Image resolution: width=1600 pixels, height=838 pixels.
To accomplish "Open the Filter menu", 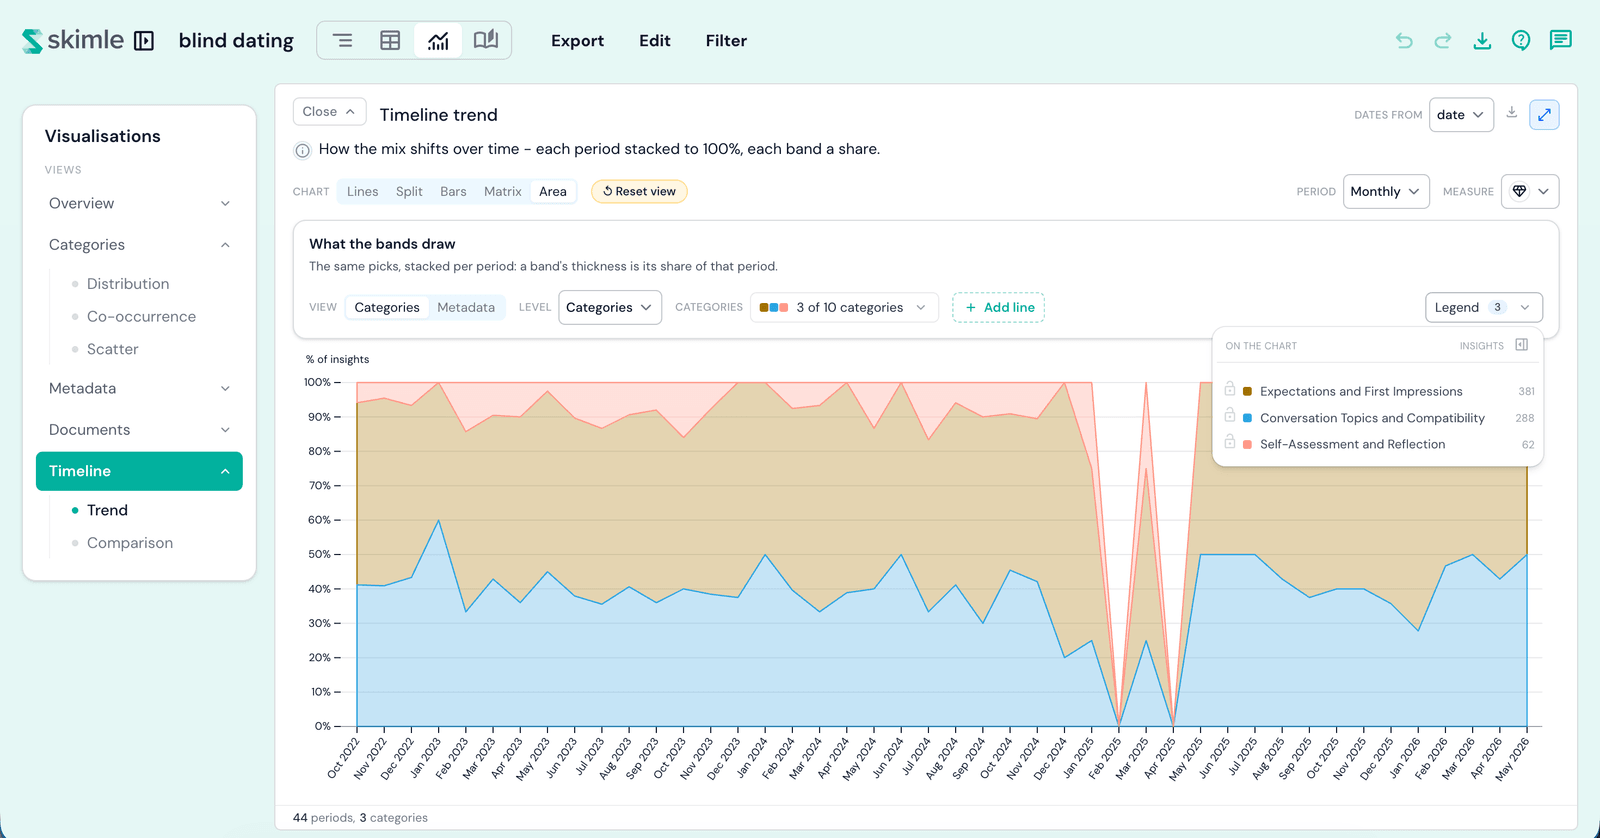I will coord(726,41).
